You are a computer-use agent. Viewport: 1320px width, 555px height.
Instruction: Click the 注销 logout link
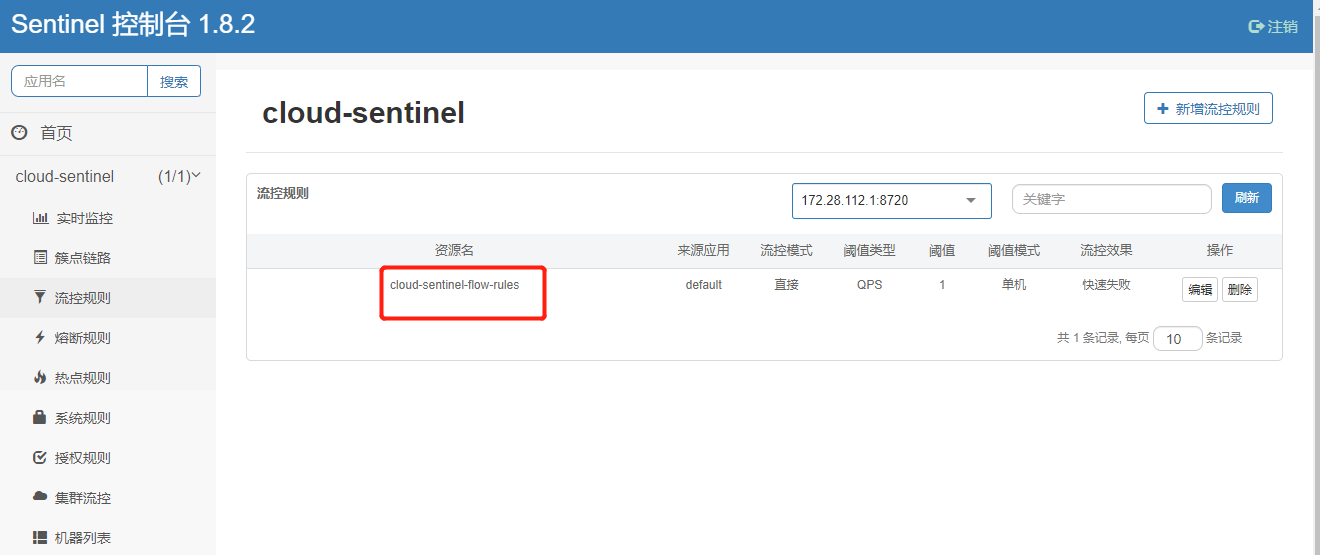(1274, 27)
